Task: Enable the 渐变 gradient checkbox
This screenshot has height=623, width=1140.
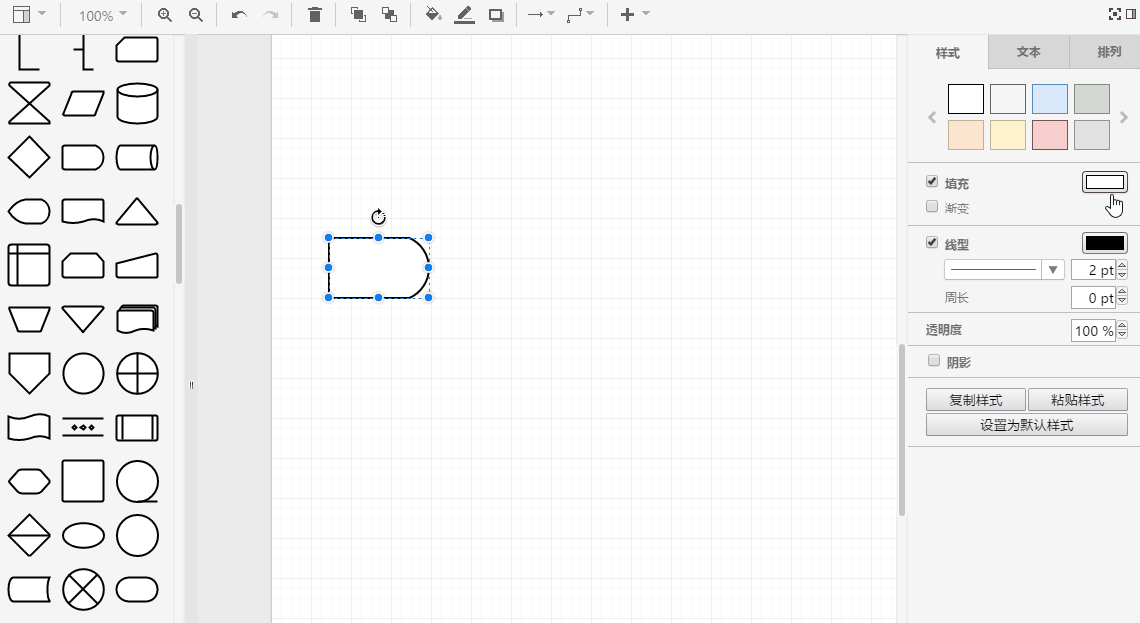Action: tap(932, 207)
